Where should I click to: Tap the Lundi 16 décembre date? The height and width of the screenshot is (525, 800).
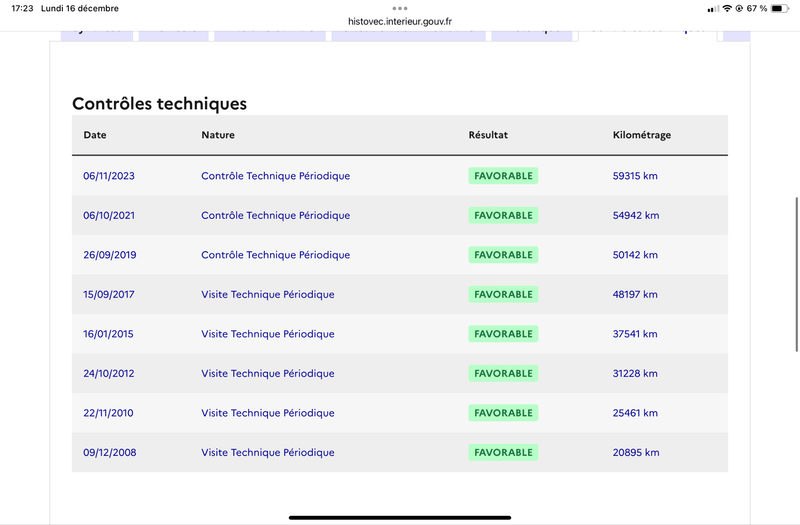[80, 9]
